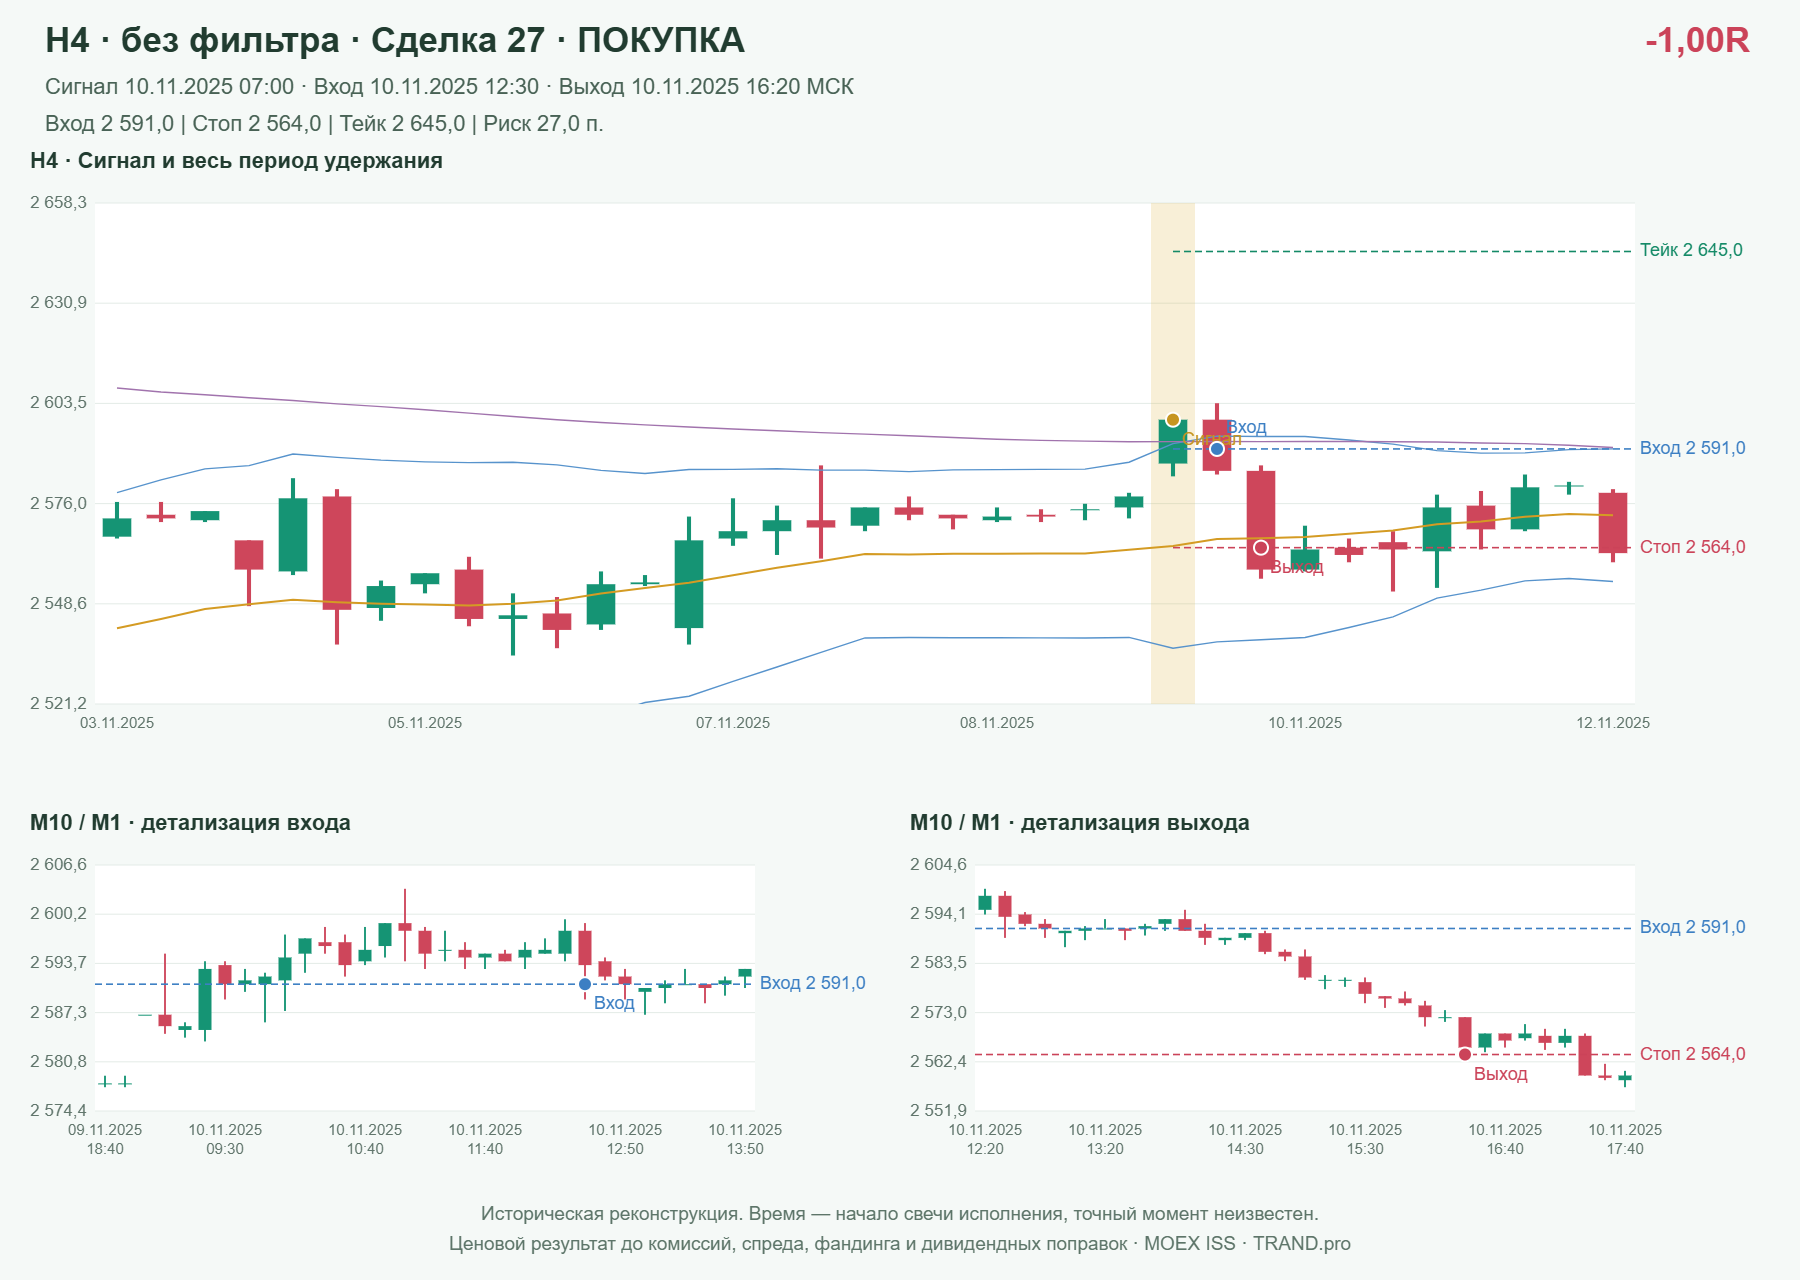Click heading 'M10 / M1 · детализация входа'
The image size is (1800, 1280).
pos(190,823)
